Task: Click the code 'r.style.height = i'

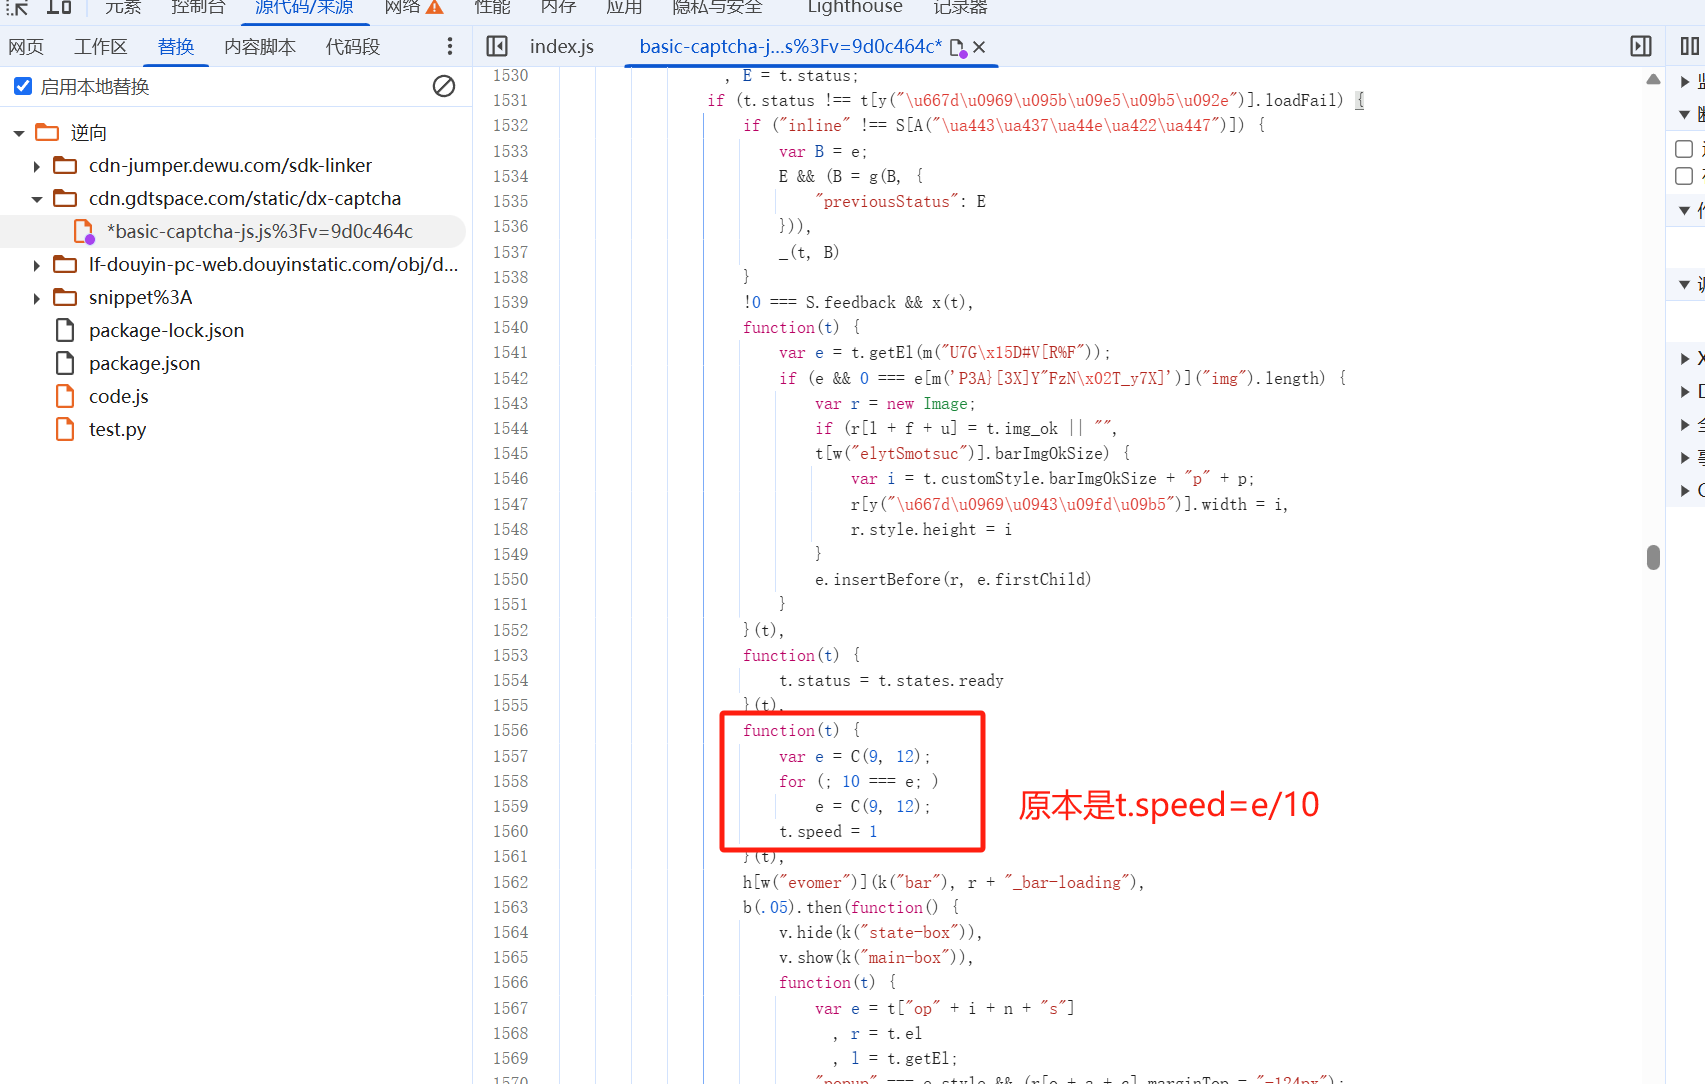Action: coord(931,530)
